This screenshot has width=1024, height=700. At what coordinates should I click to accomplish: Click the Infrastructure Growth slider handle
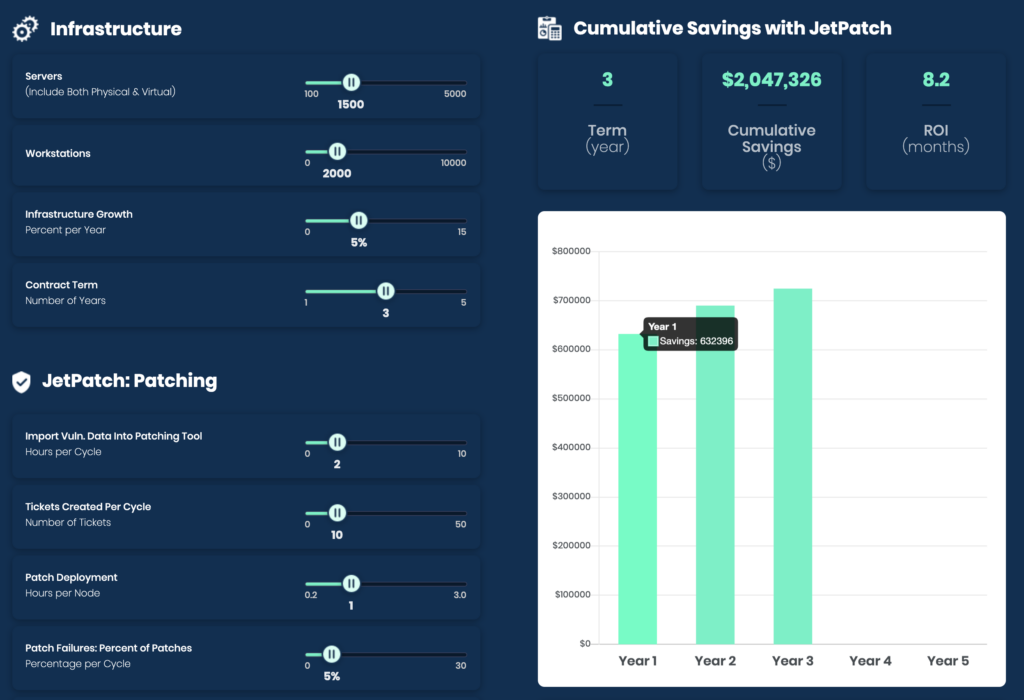click(359, 221)
